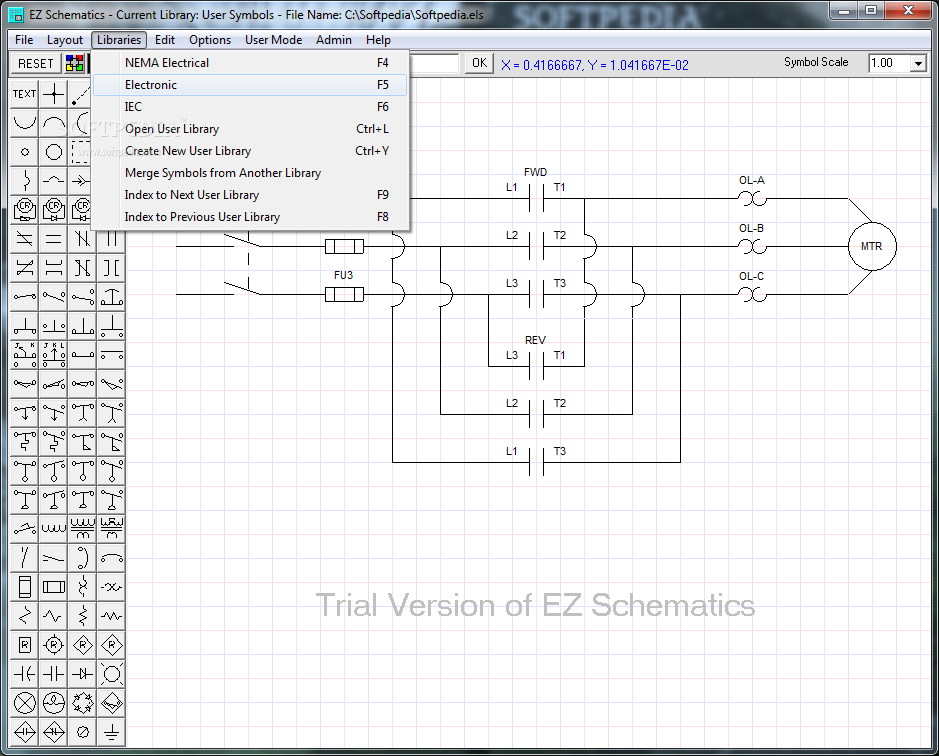The width and height of the screenshot is (939, 756).
Task: Close the open Libraries menu
Action: (x=119, y=40)
